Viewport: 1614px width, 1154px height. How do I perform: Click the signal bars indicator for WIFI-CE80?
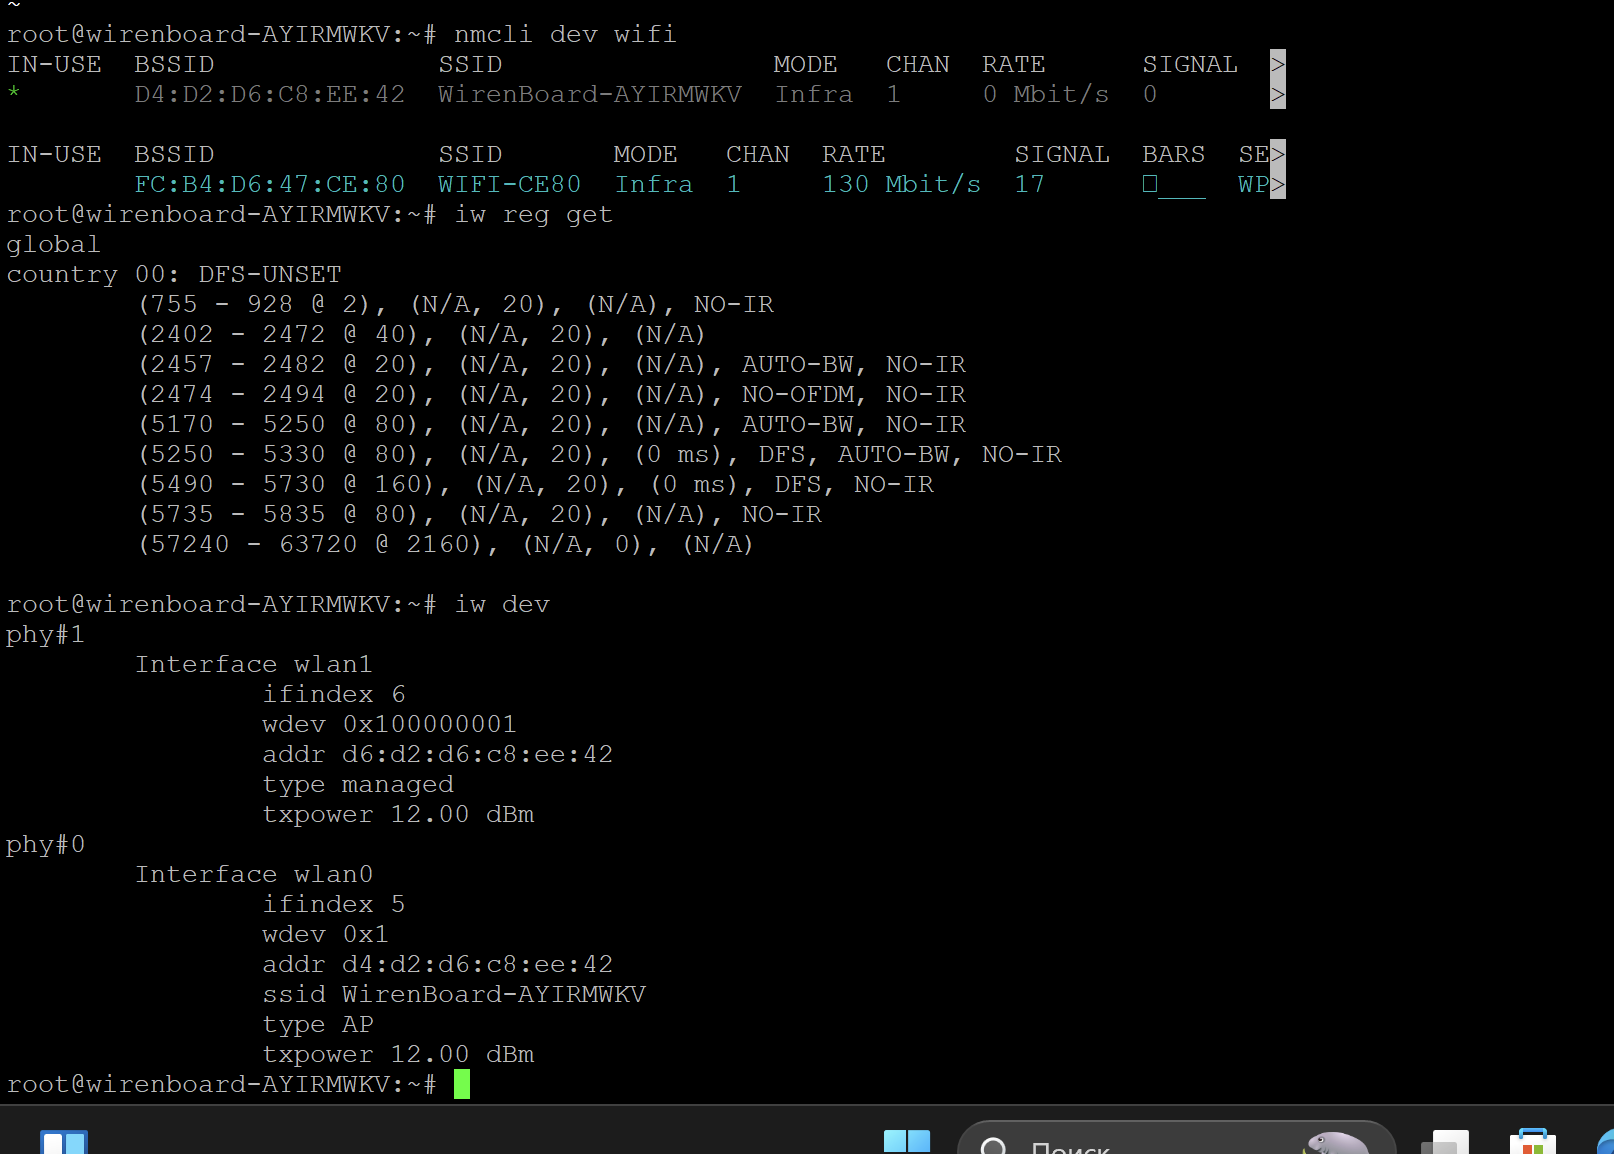click(1174, 185)
